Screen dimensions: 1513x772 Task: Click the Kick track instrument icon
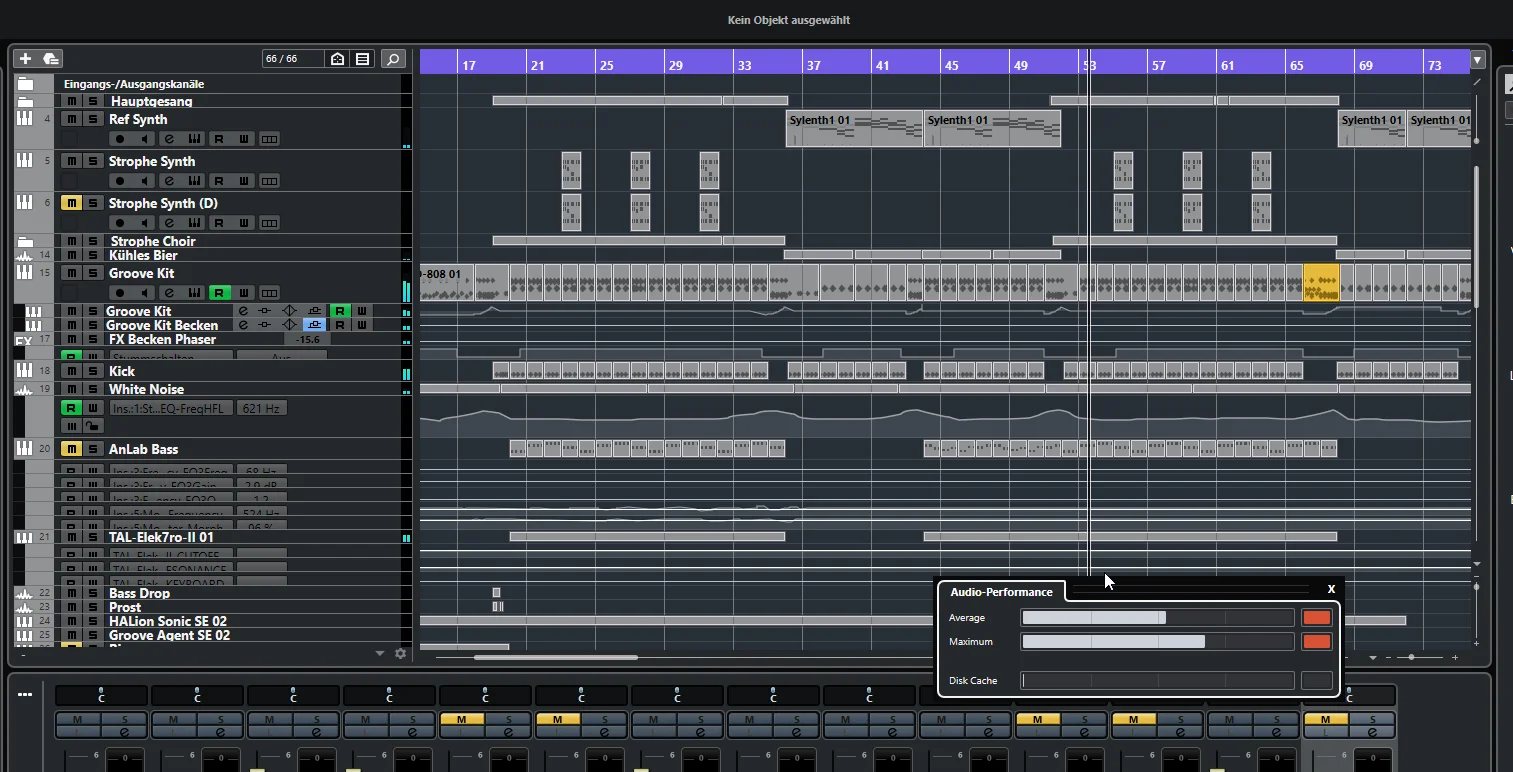point(25,371)
